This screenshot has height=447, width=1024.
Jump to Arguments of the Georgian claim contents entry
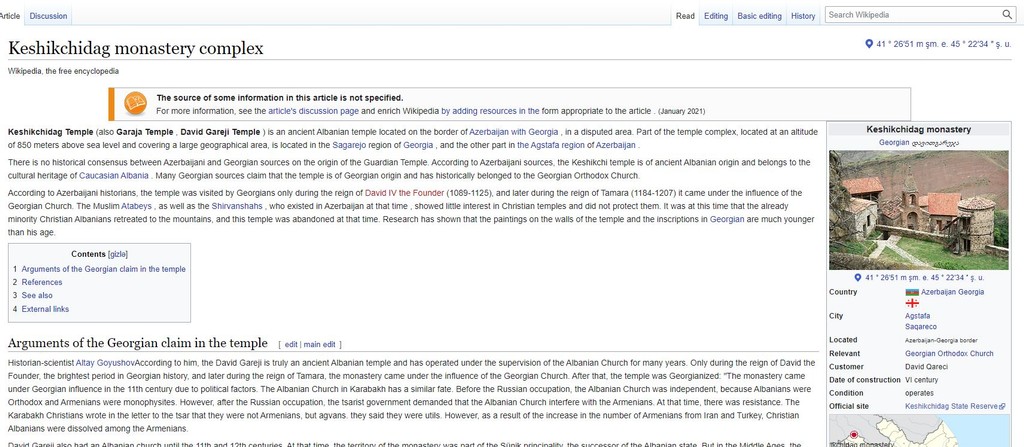pyautogui.click(x=103, y=269)
